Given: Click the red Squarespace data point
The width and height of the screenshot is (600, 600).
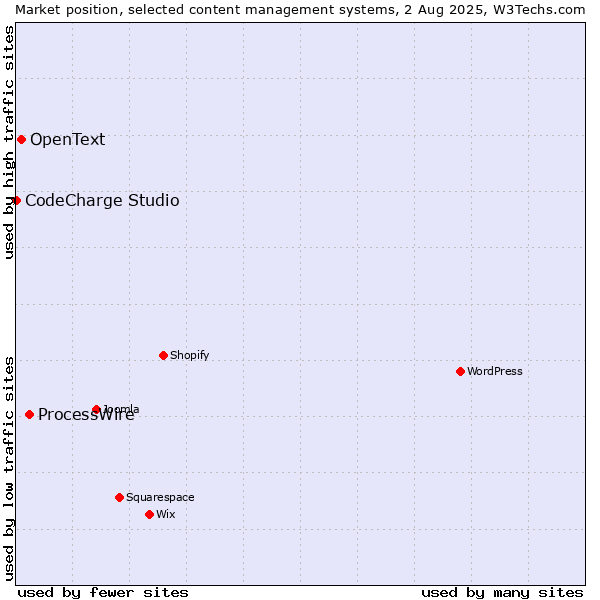Looking at the screenshot, I should (x=119, y=497).
